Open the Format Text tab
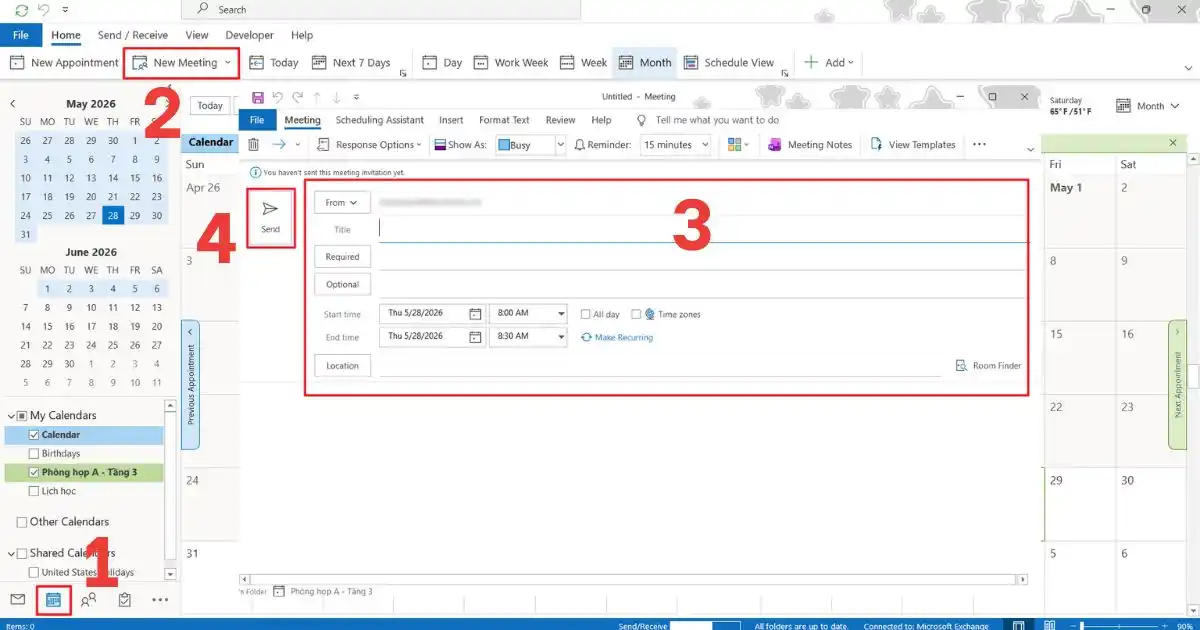 [x=504, y=120]
